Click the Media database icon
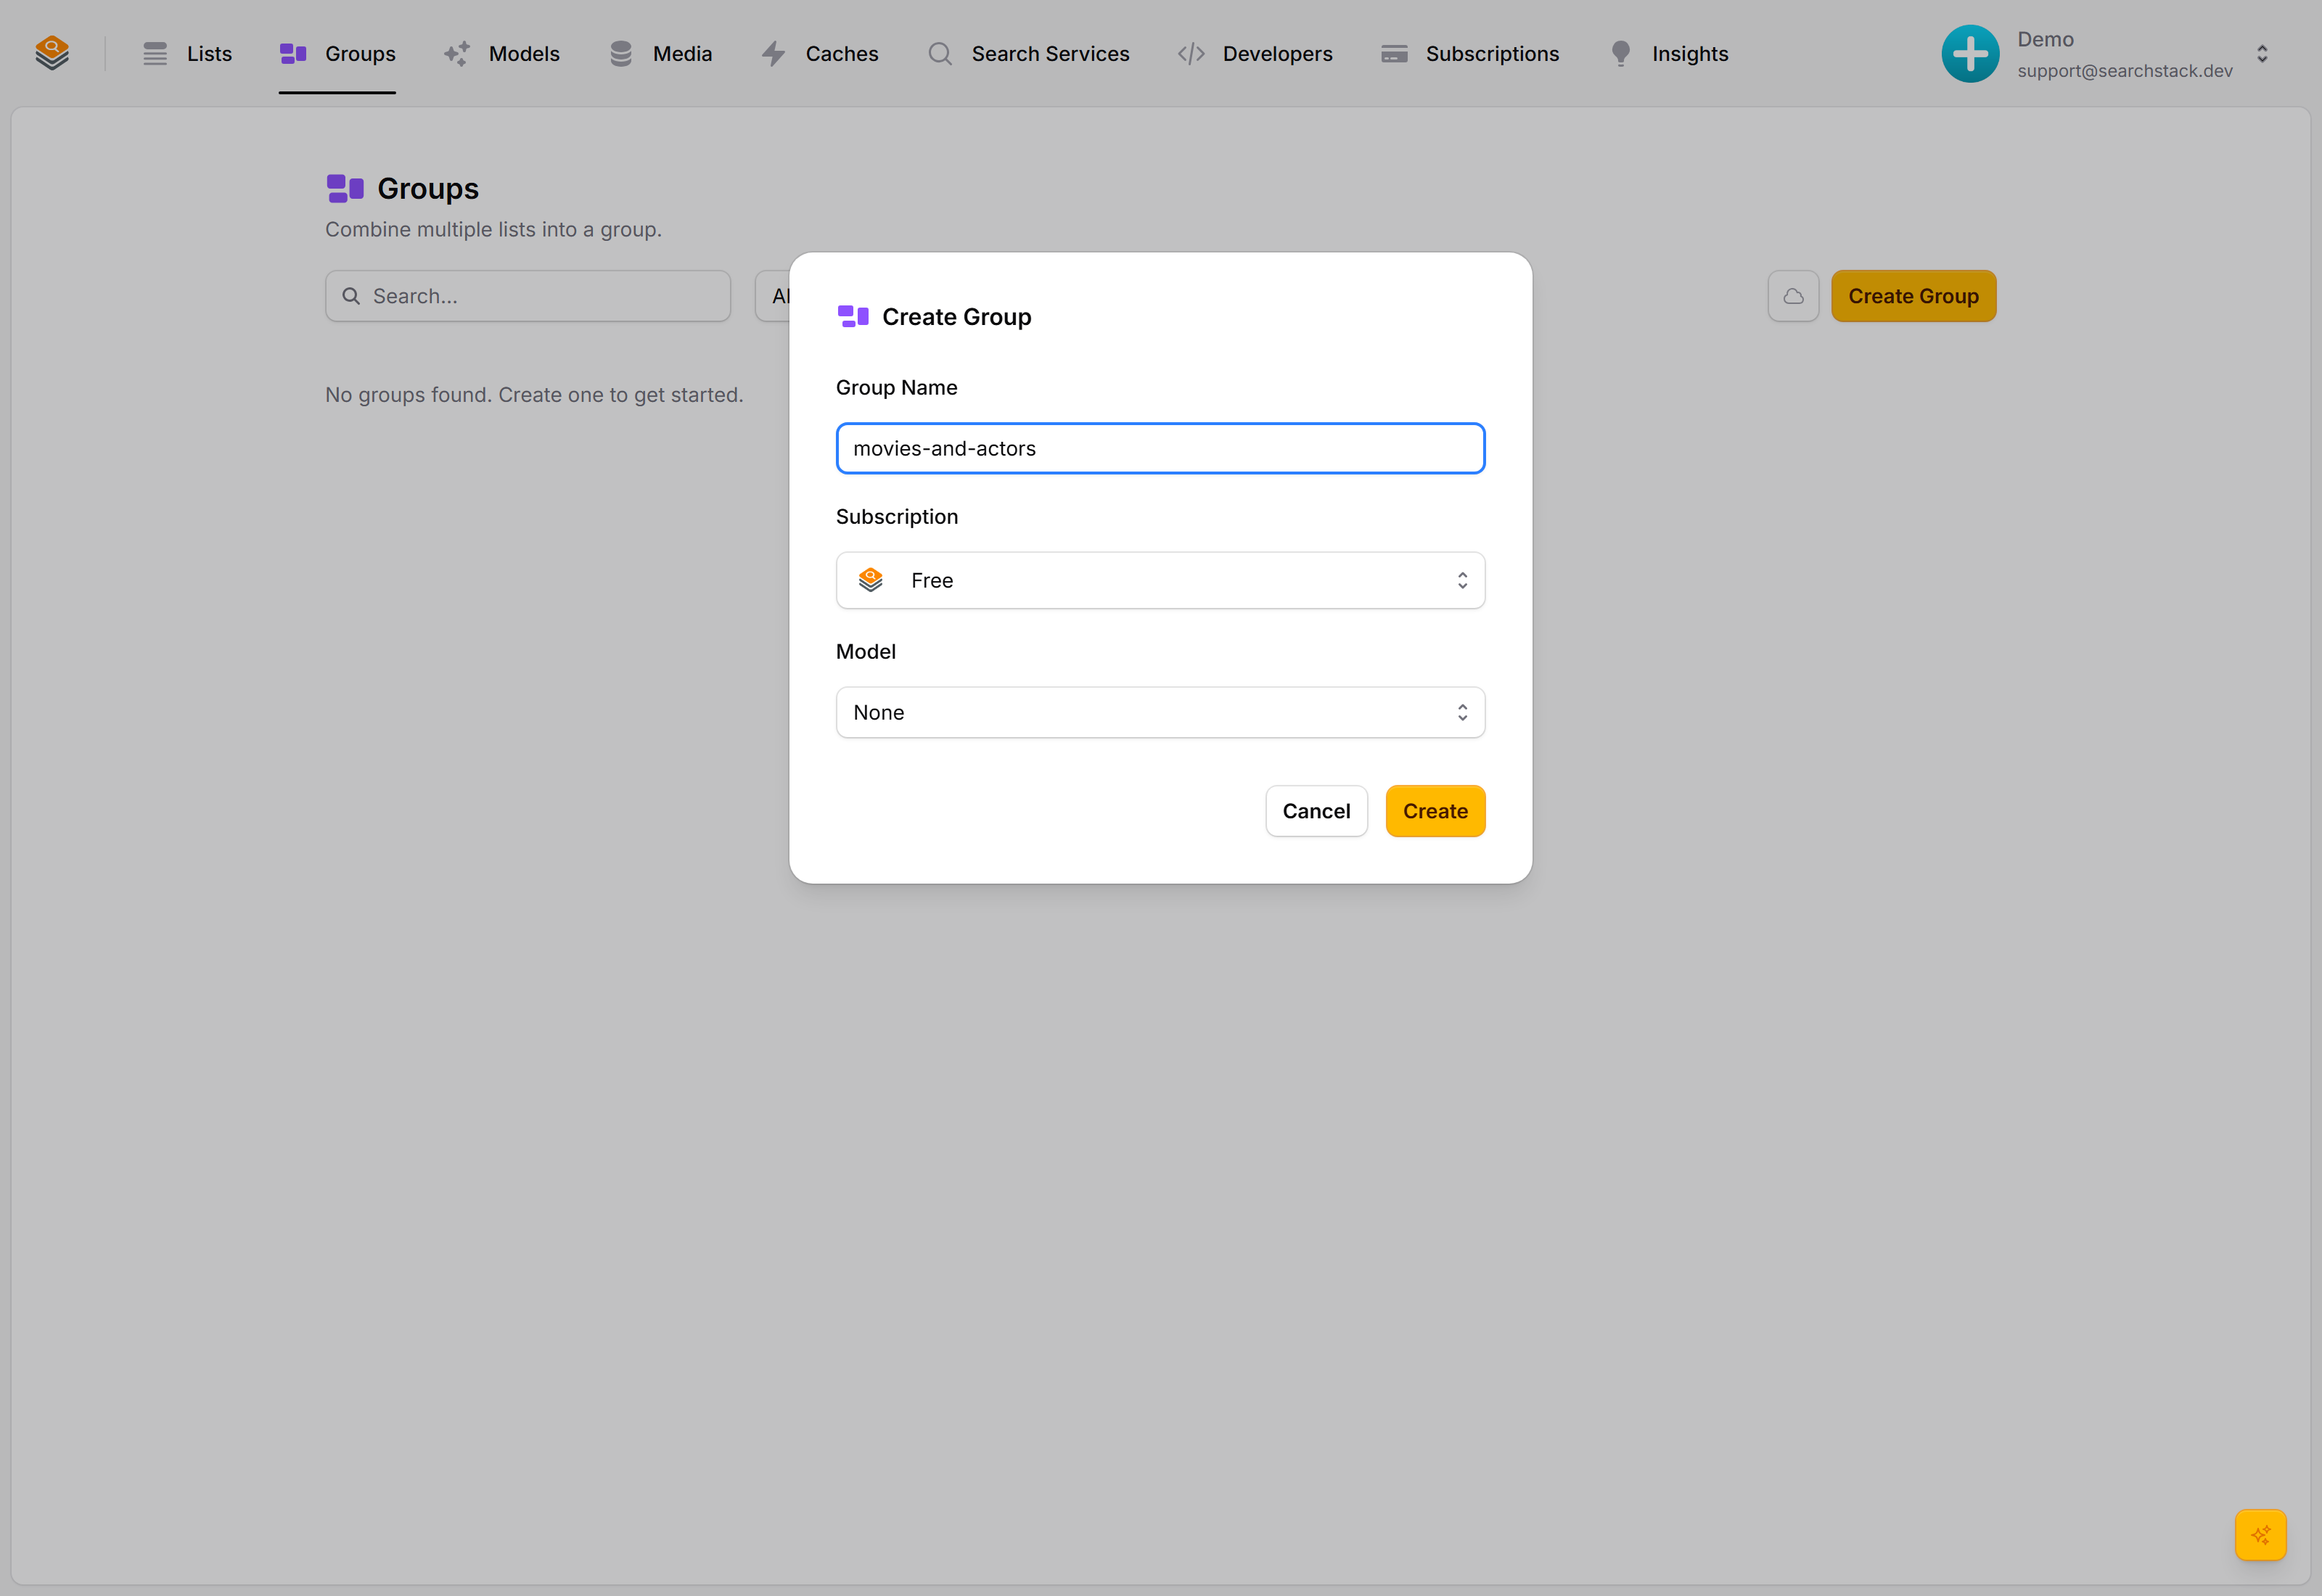The height and width of the screenshot is (1596, 2322). tap(621, 54)
